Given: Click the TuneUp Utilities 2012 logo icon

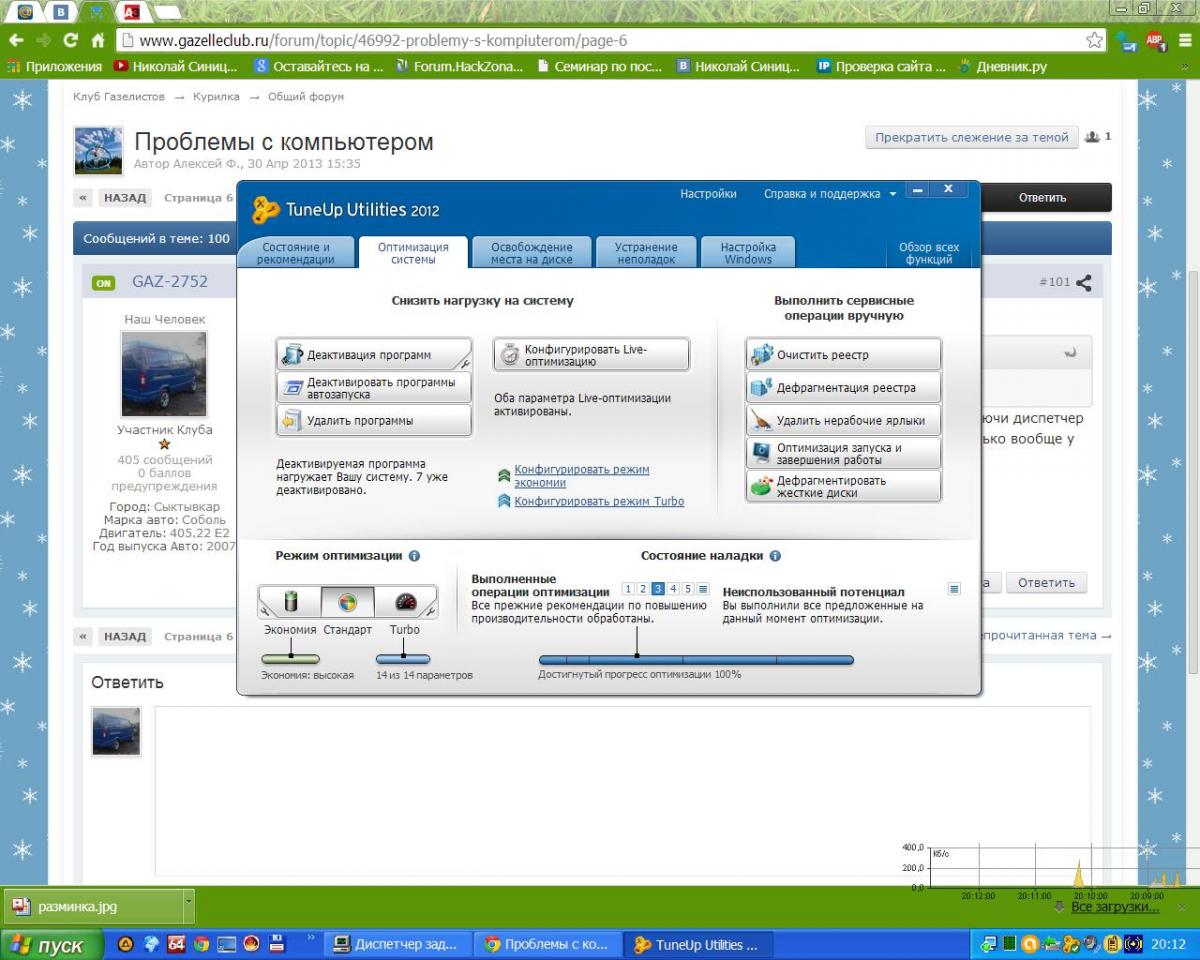Looking at the screenshot, I should pos(265,209).
